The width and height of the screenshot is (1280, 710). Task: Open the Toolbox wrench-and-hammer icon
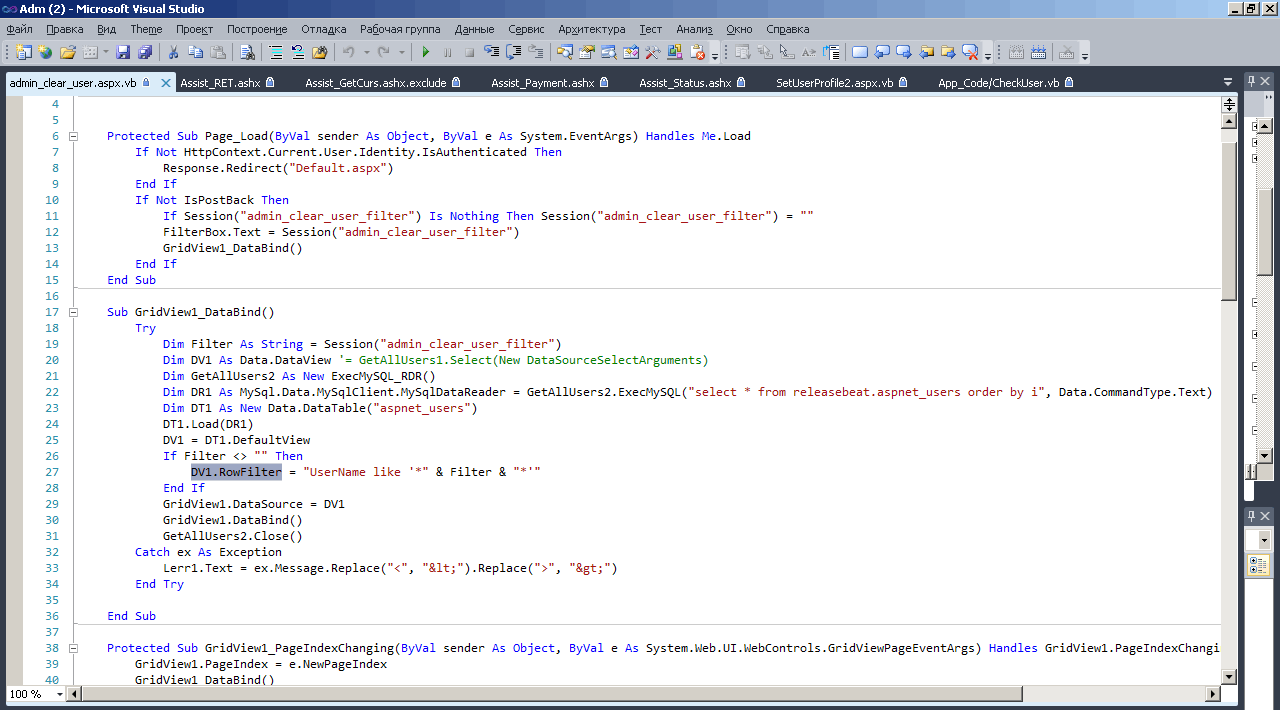pyautogui.click(x=651, y=52)
